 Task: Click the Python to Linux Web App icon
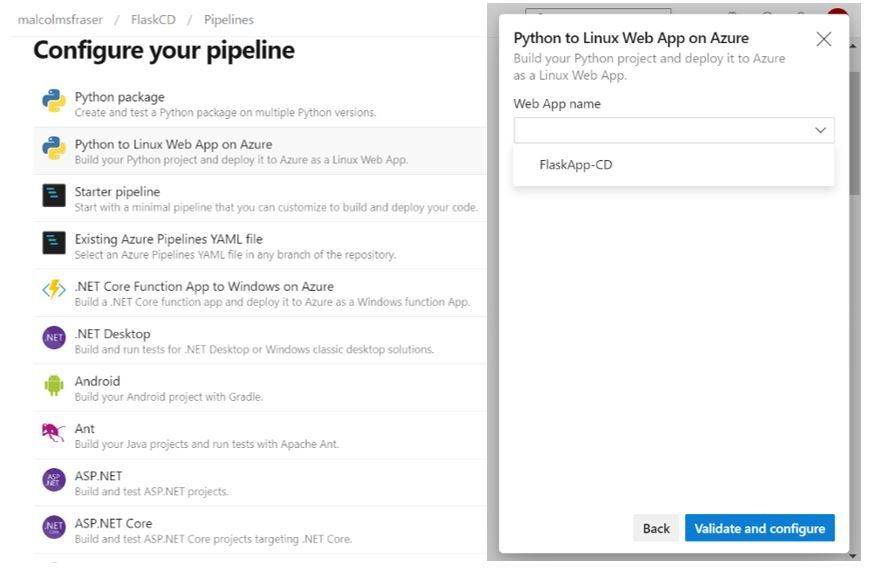click(54, 148)
